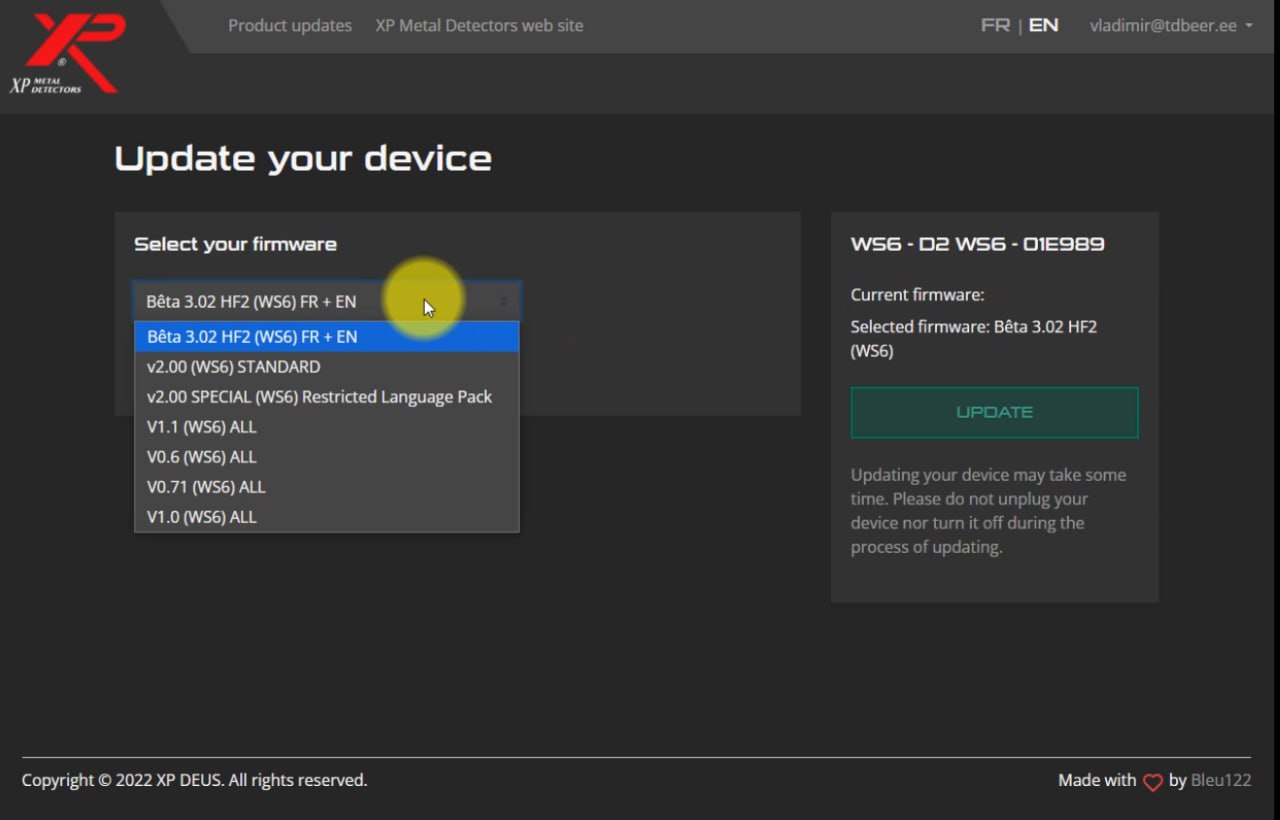
Task: Switch language to FR
Action: (x=995, y=25)
